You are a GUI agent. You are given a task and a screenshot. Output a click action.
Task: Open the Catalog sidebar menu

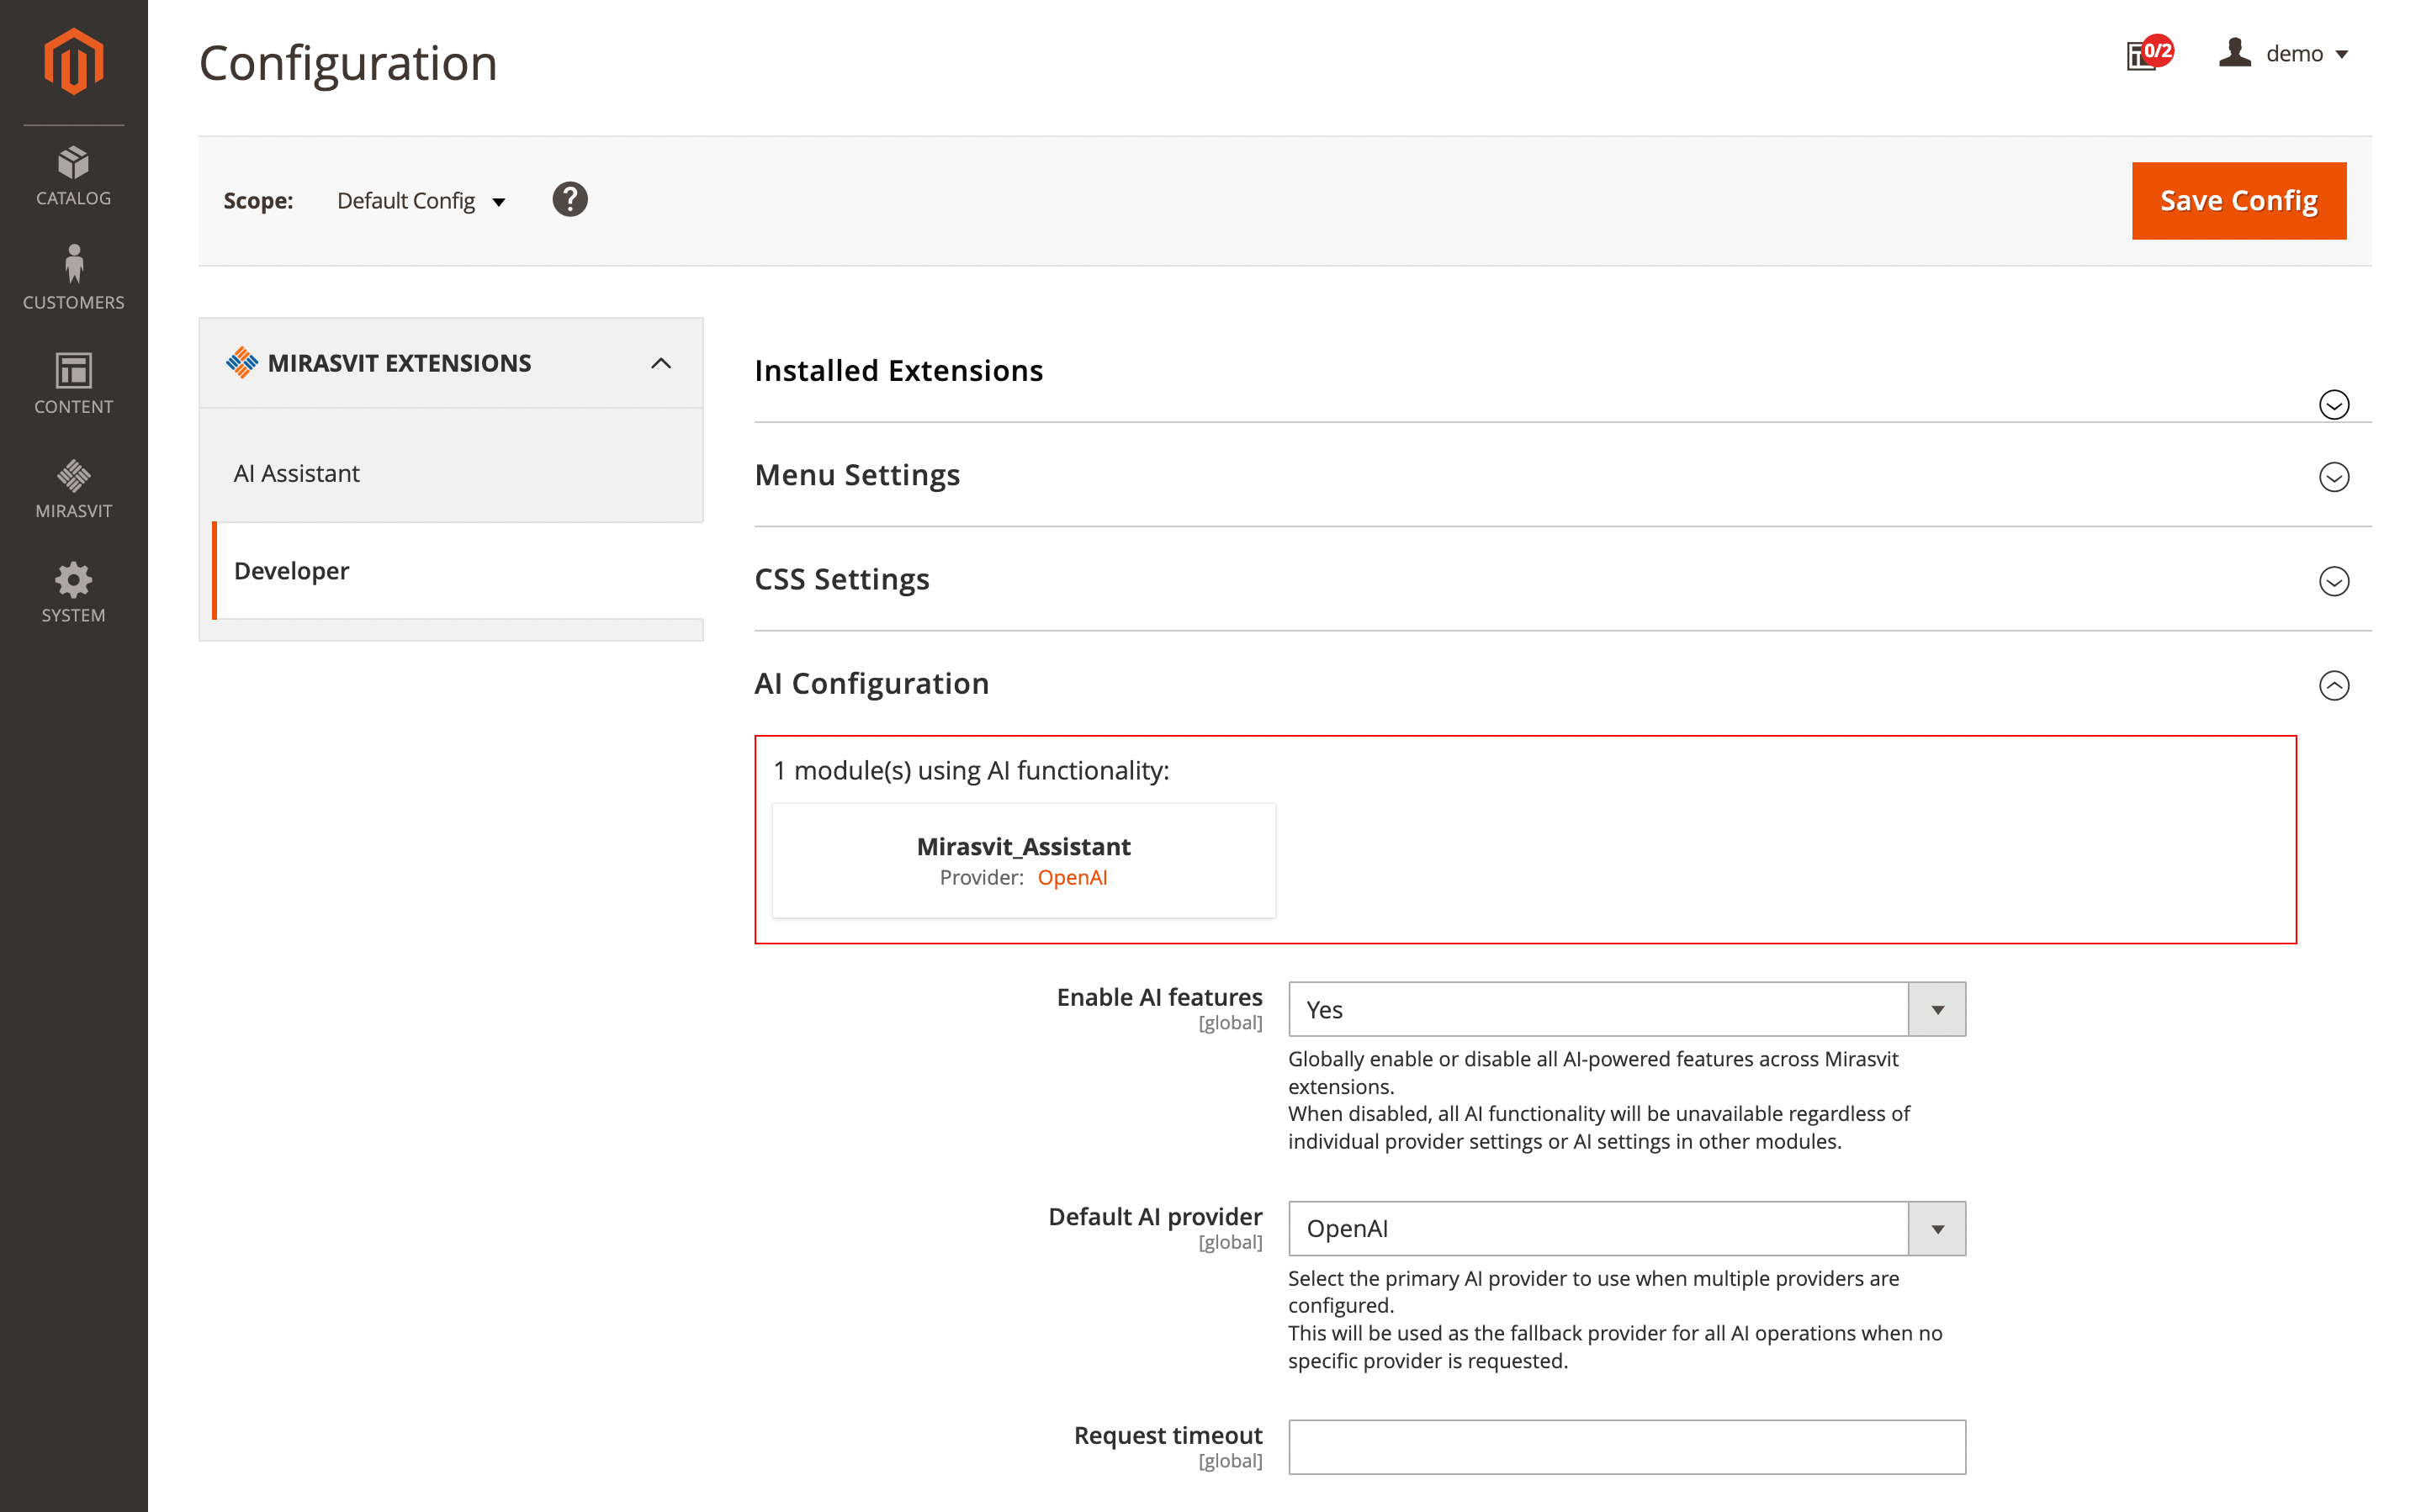73,176
